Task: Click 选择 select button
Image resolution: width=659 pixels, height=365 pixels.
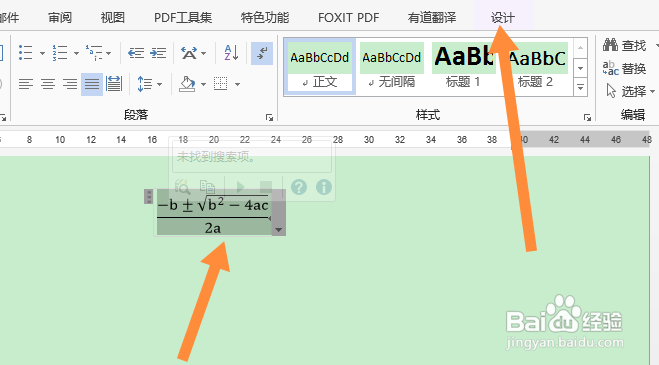Action: point(630,91)
